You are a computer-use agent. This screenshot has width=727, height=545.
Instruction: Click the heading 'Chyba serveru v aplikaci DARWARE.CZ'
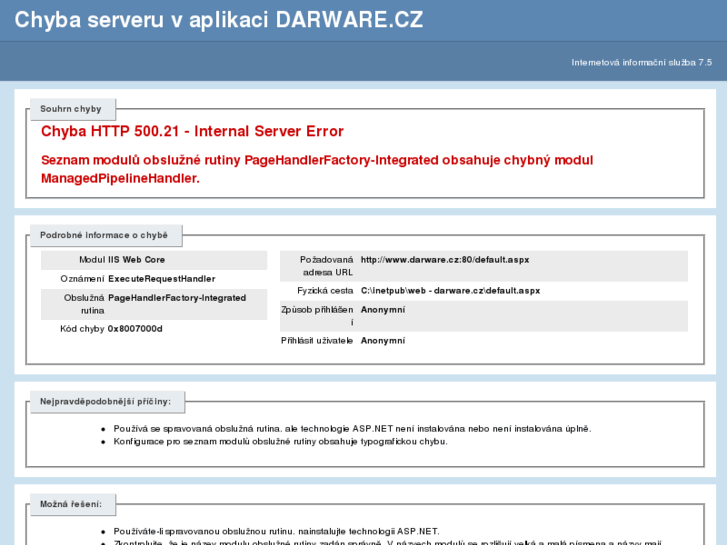218,20
